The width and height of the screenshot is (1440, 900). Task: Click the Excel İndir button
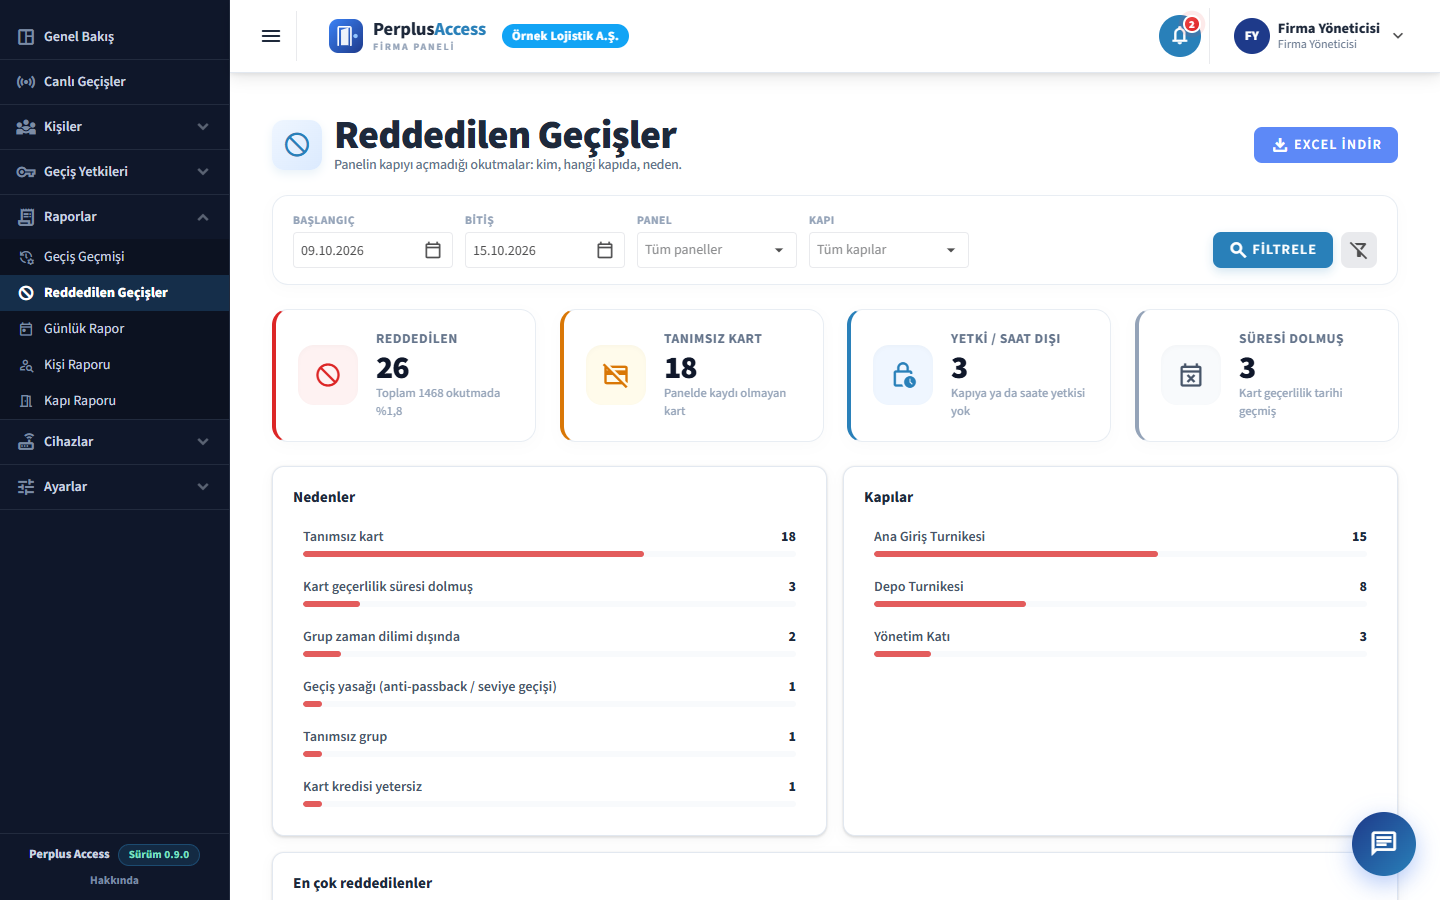(1326, 145)
